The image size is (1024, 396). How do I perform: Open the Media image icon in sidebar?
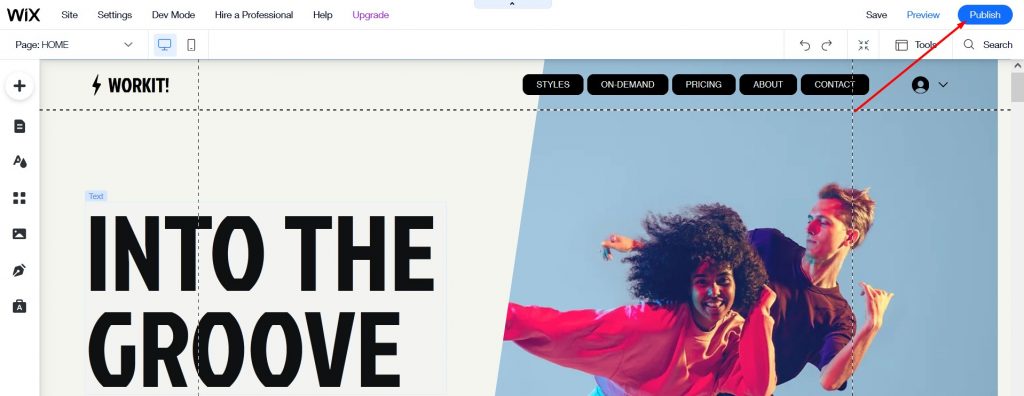coord(20,234)
